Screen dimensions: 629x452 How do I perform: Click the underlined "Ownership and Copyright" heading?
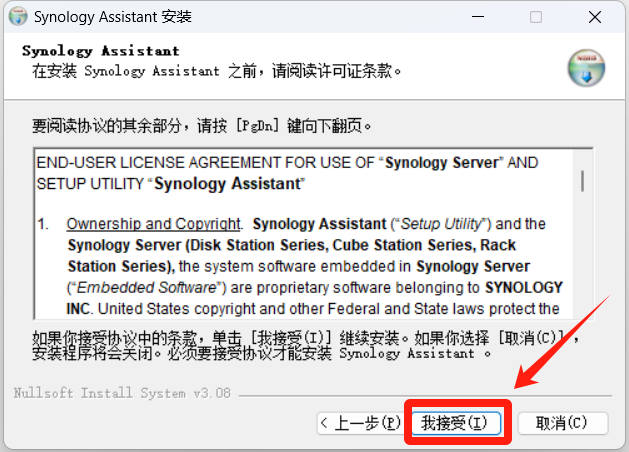pyautogui.click(x=154, y=224)
